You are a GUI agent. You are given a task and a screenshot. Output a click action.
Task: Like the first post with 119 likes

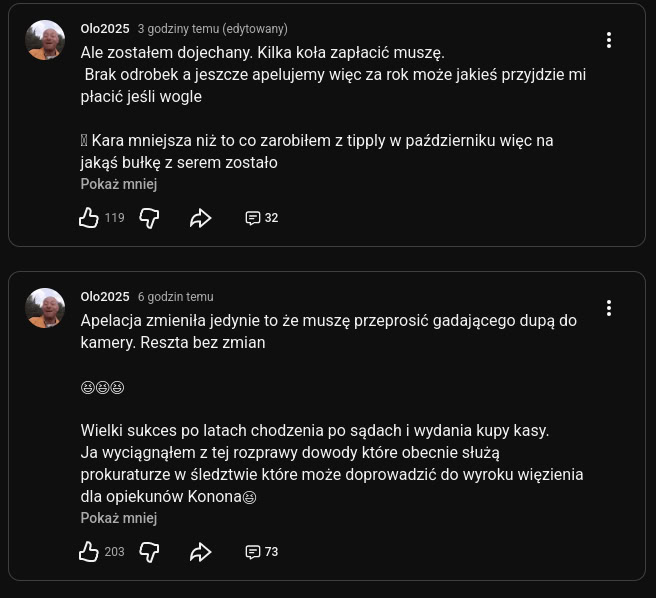click(x=89, y=217)
